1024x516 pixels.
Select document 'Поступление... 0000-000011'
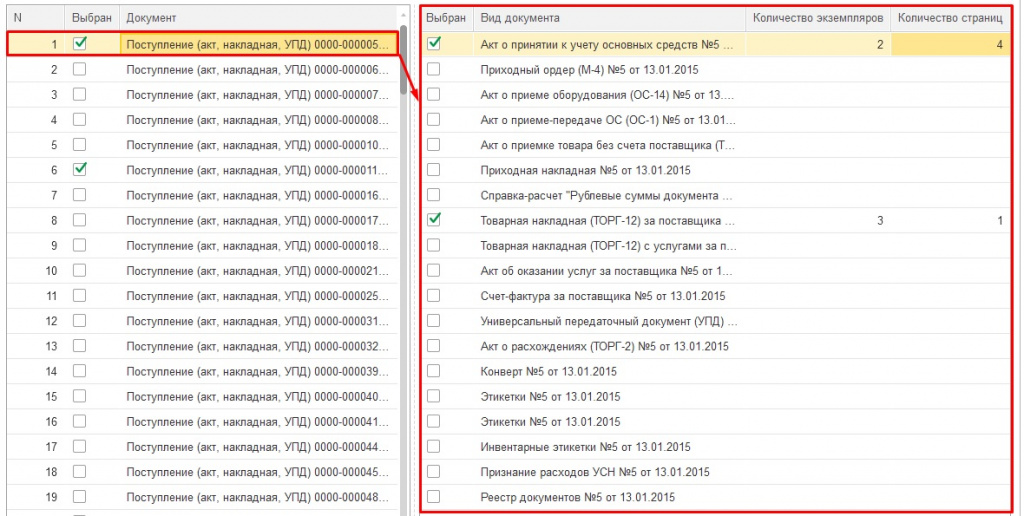(258, 170)
